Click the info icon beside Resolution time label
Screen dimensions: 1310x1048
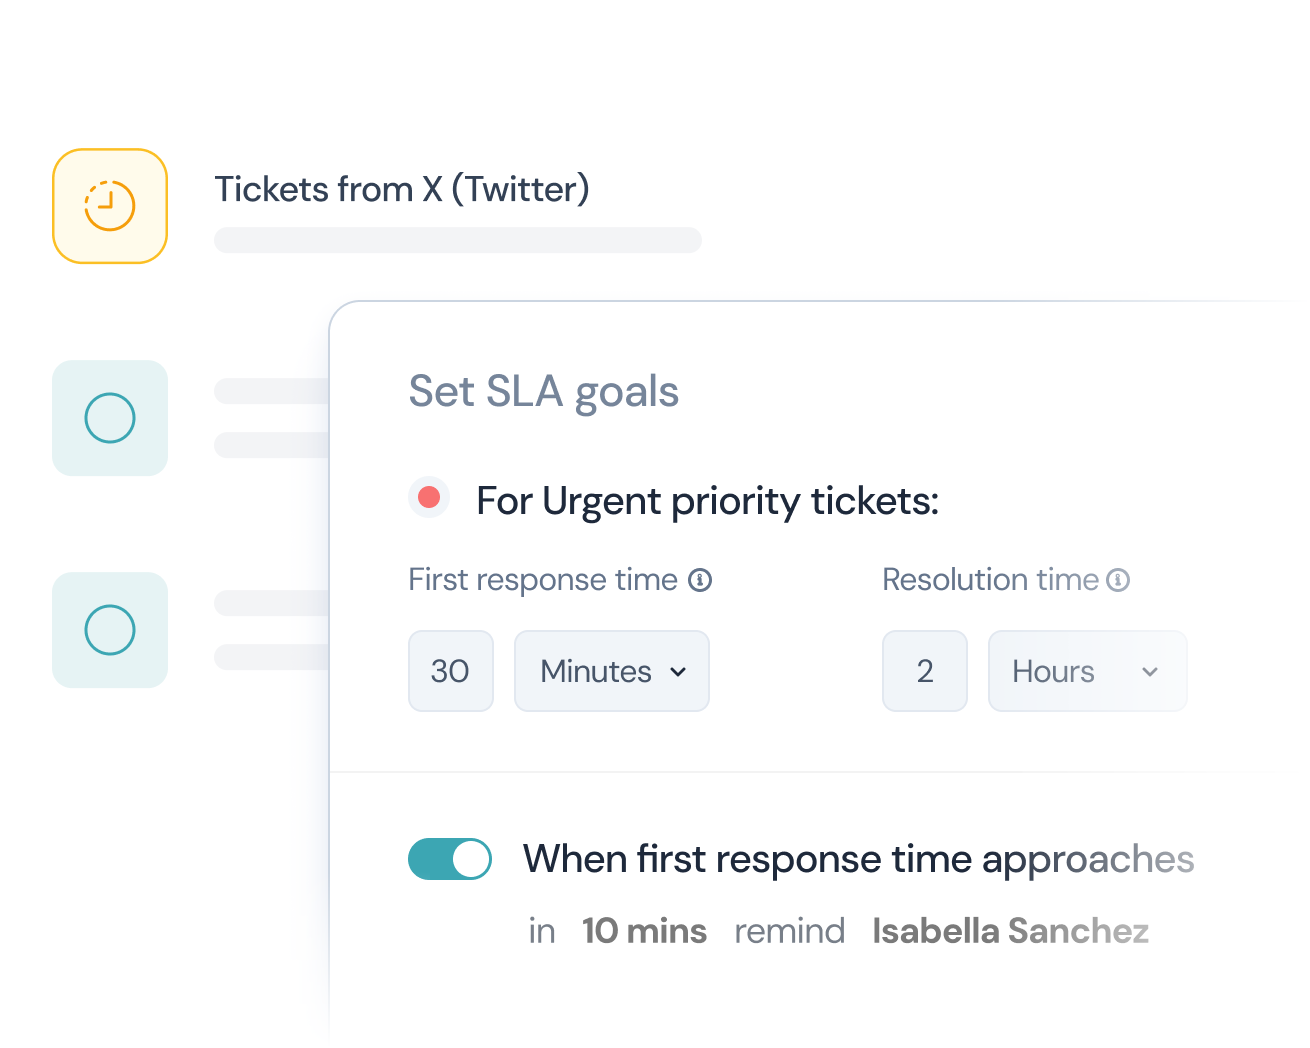point(1119,579)
